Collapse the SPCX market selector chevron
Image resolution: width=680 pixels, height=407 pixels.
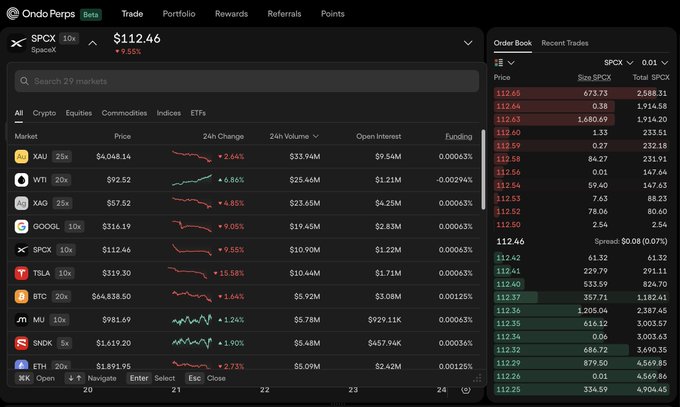[x=92, y=43]
